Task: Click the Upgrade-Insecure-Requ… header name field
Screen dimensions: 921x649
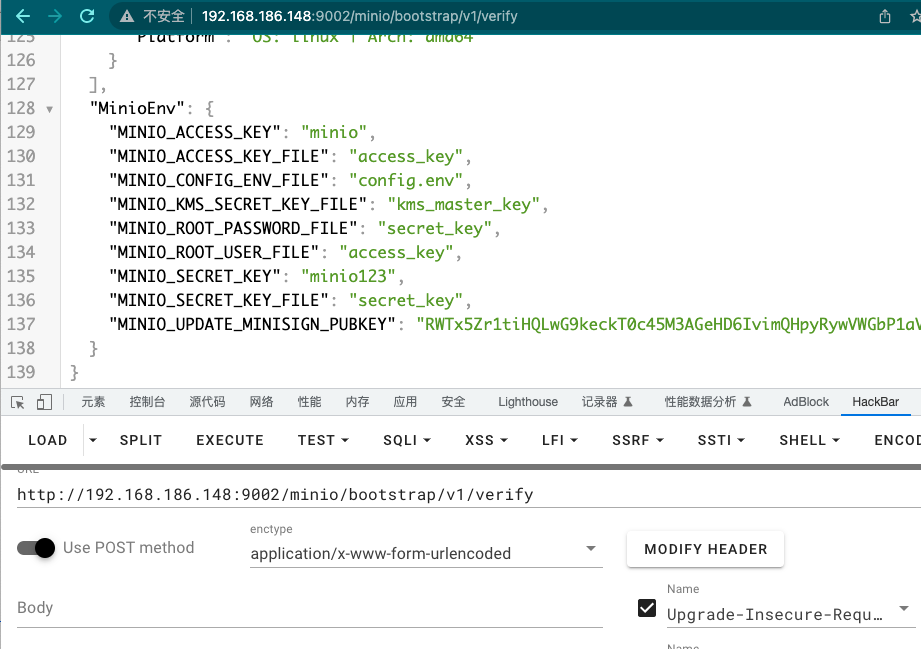Action: pyautogui.click(x=775, y=614)
